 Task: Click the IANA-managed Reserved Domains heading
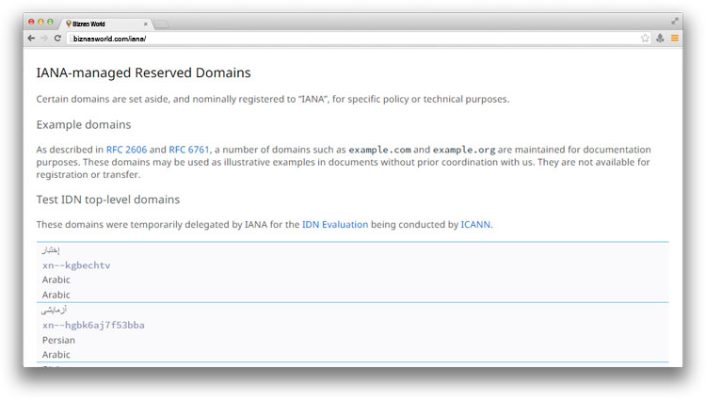click(x=143, y=73)
